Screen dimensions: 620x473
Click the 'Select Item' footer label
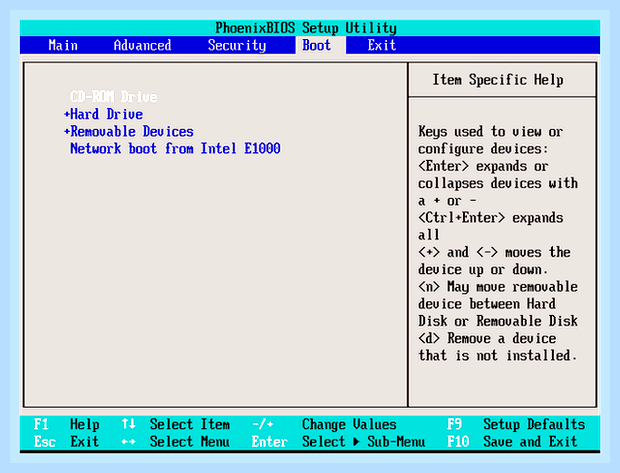point(190,424)
